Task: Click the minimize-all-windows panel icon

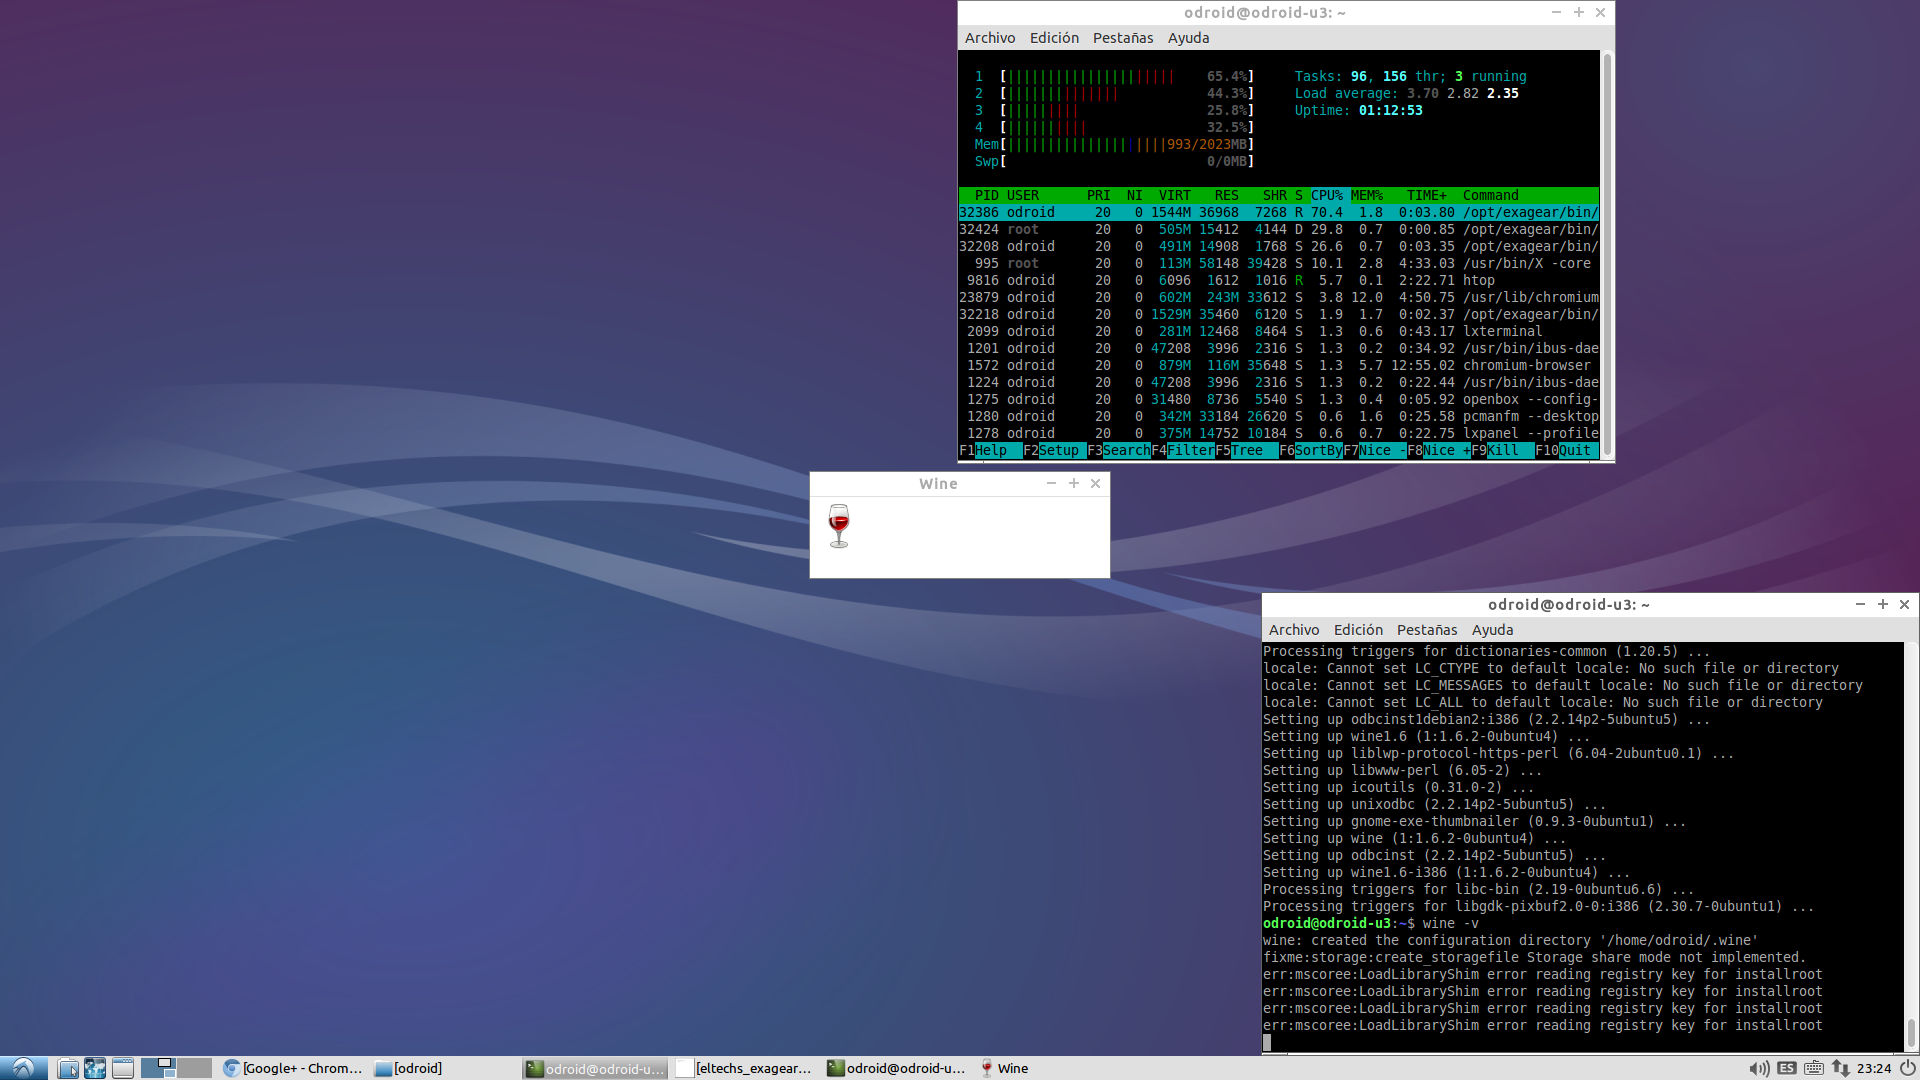Action: [123, 1068]
